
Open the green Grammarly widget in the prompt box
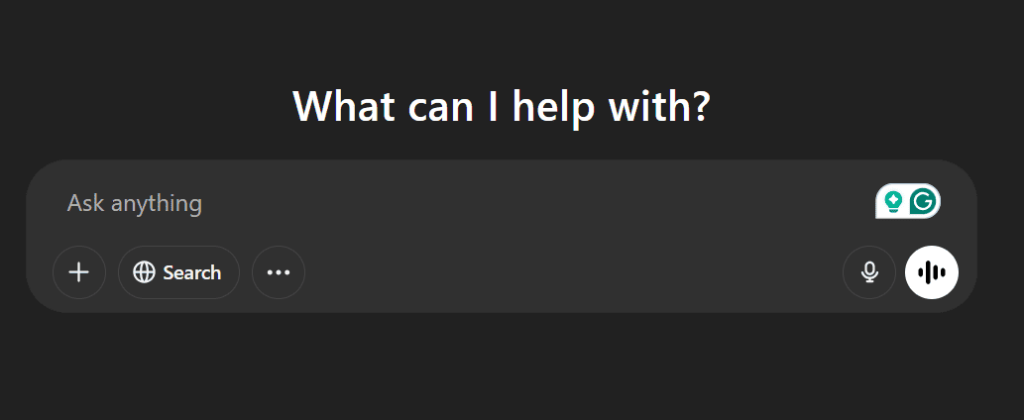coord(908,202)
